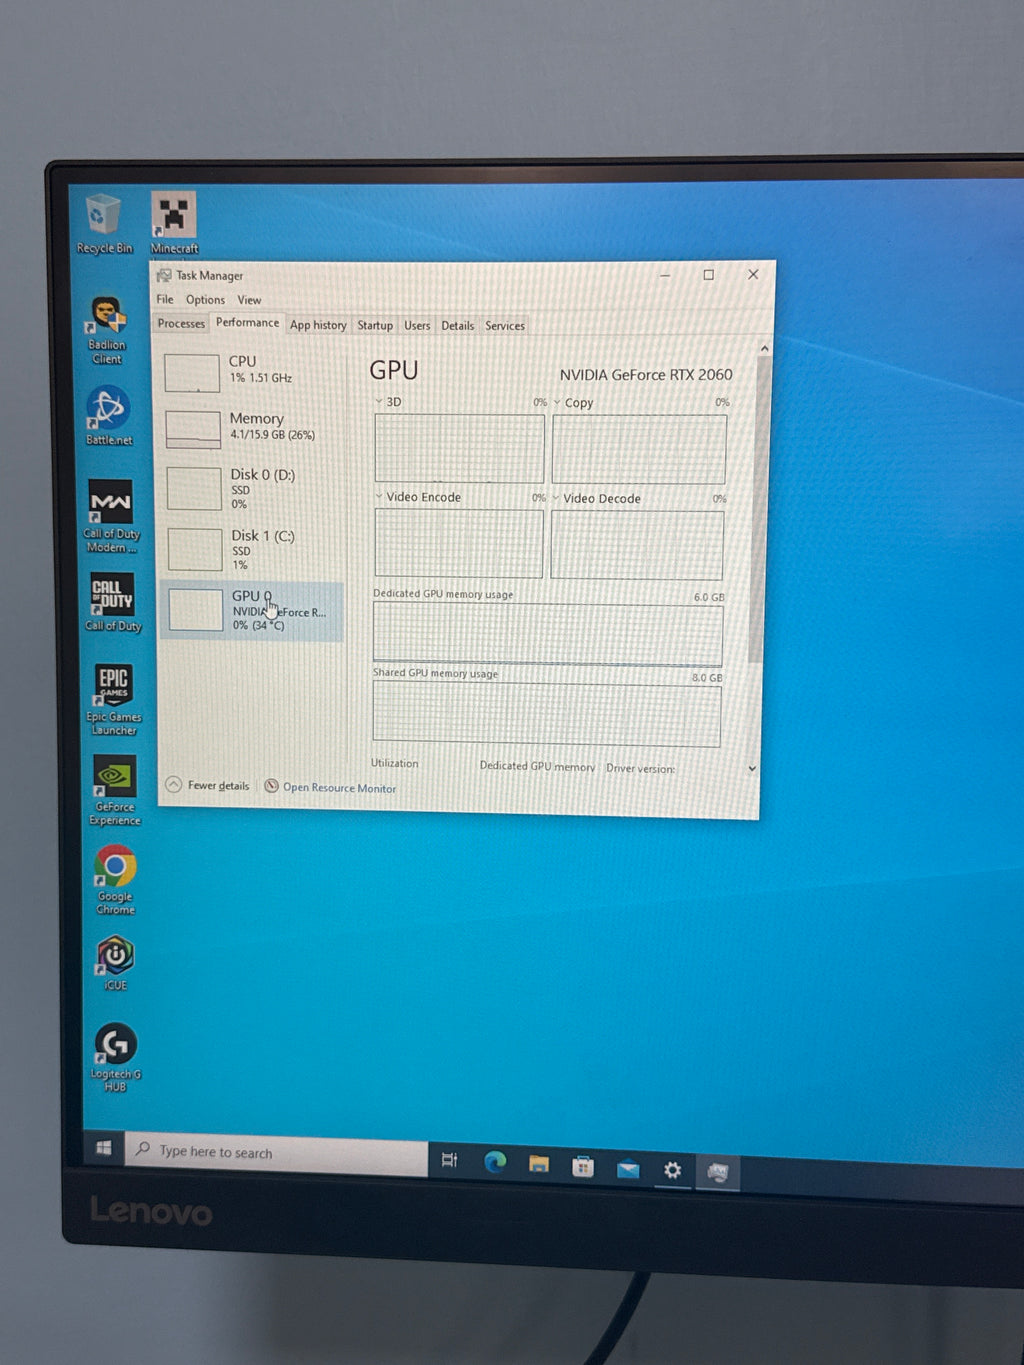Screen dimensions: 1024x1365
Task: Click the Utilization label
Action: [395, 763]
